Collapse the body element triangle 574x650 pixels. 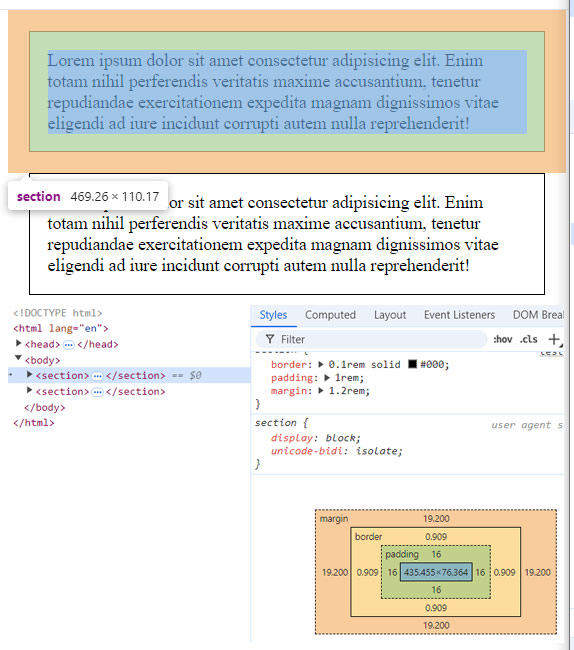[18, 359]
